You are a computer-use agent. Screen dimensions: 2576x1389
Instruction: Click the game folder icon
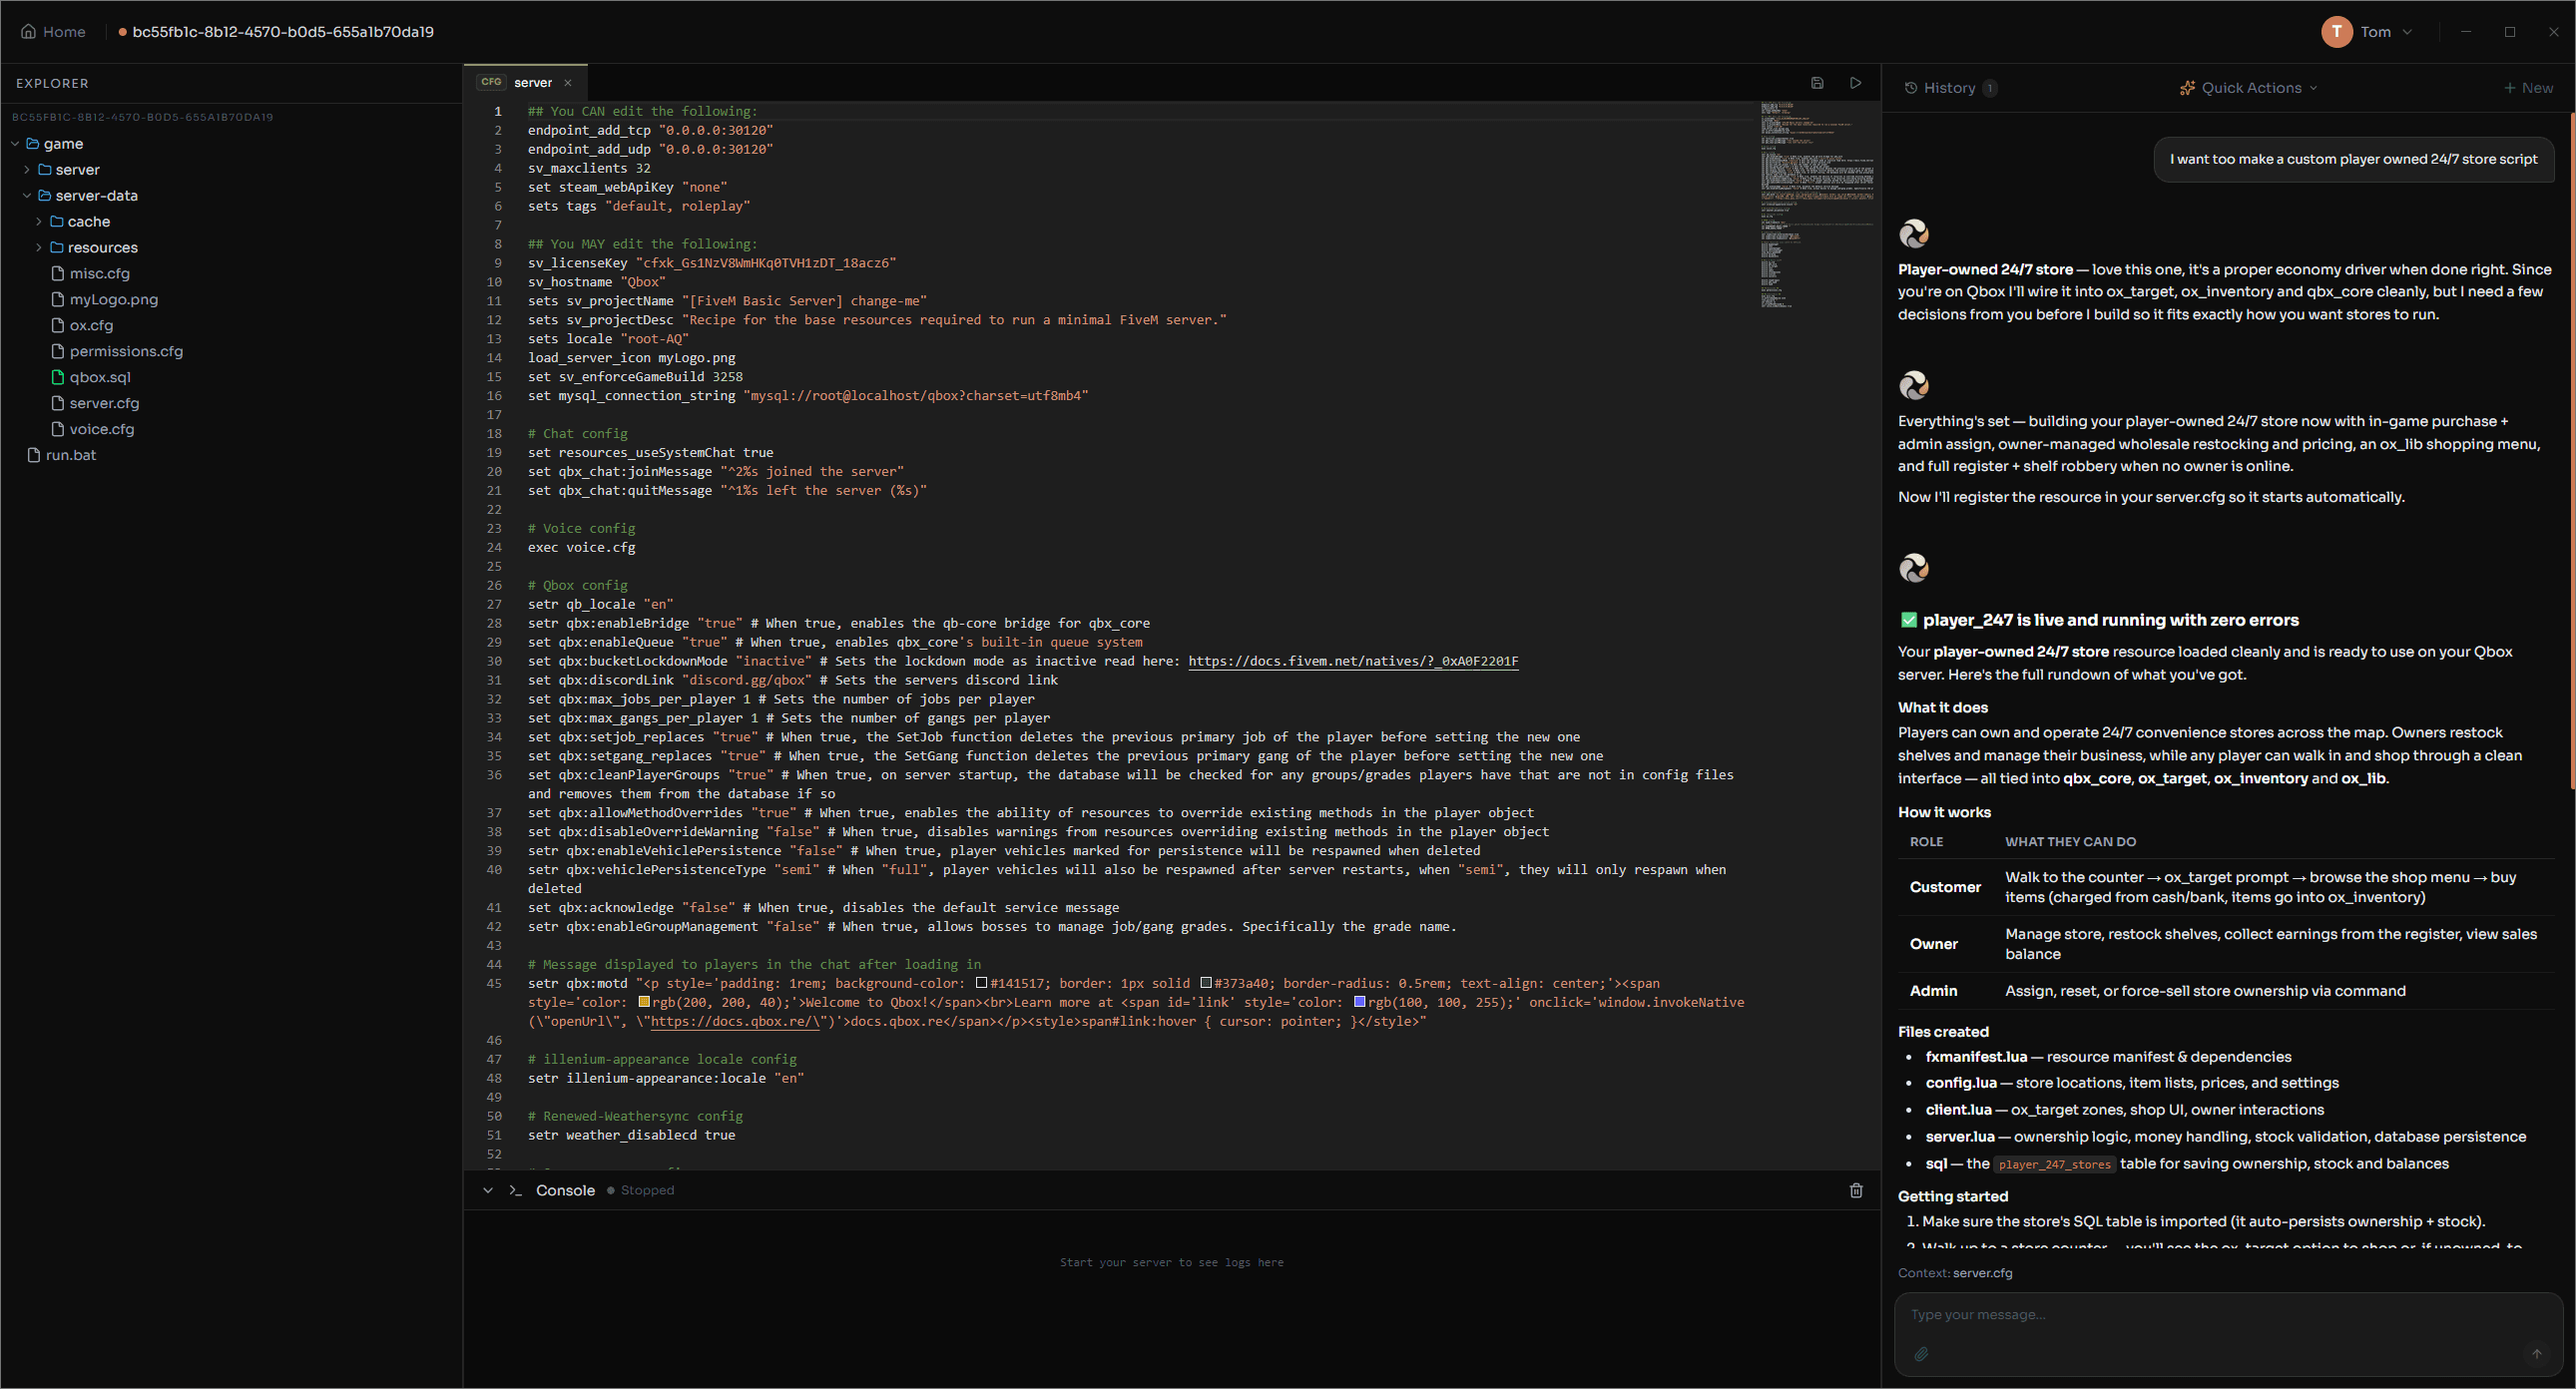click(33, 144)
